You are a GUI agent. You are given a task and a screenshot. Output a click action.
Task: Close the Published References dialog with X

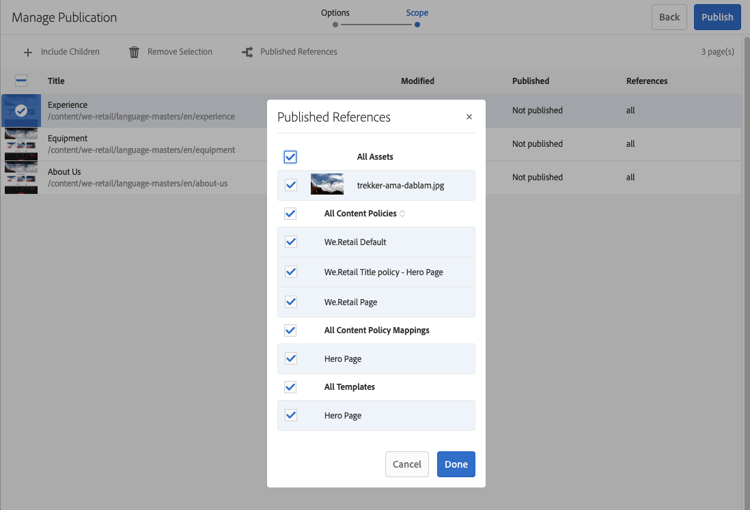coord(469,117)
